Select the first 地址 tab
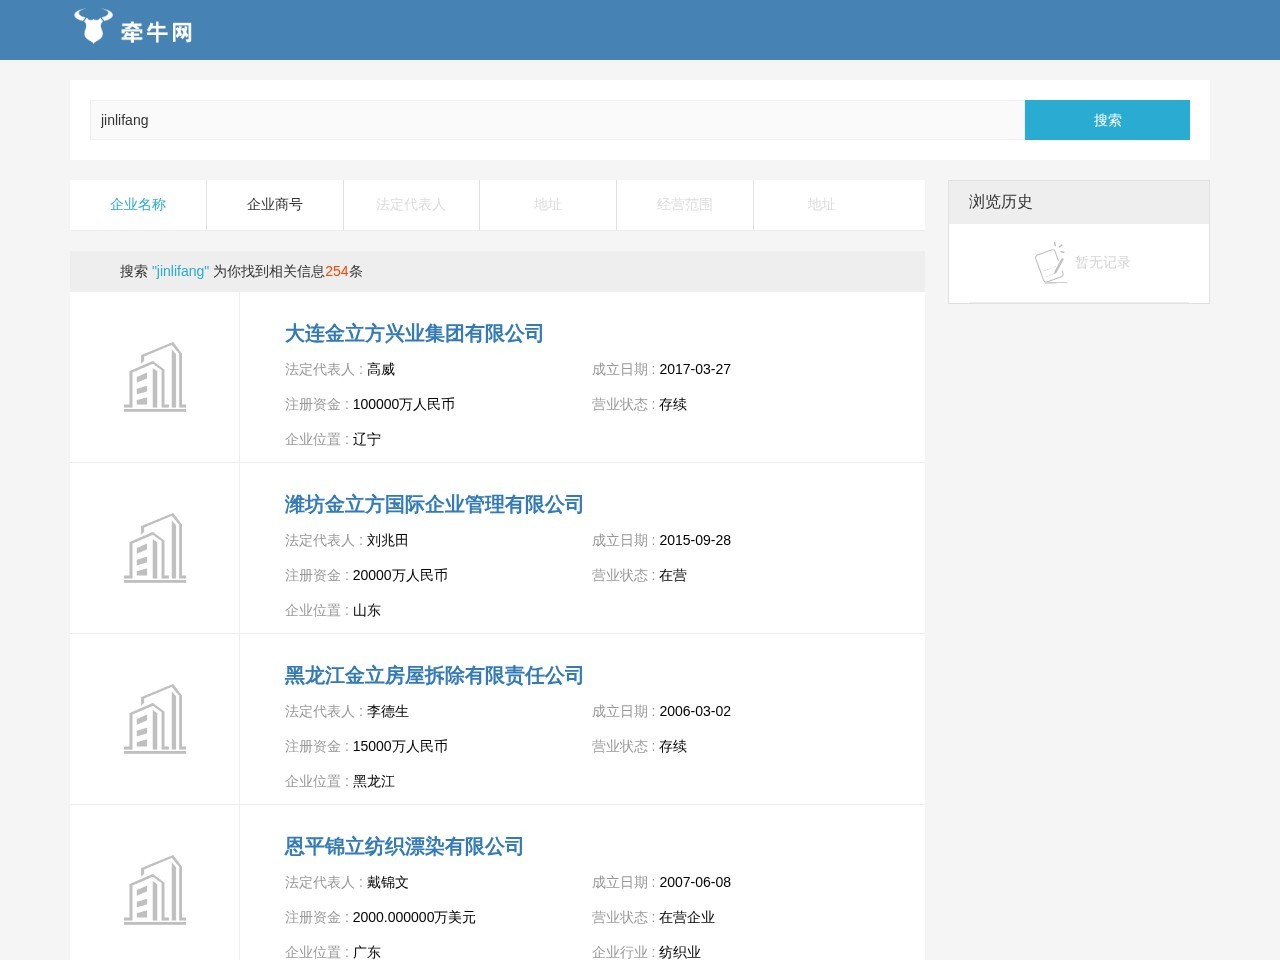1280x960 pixels. 548,205
